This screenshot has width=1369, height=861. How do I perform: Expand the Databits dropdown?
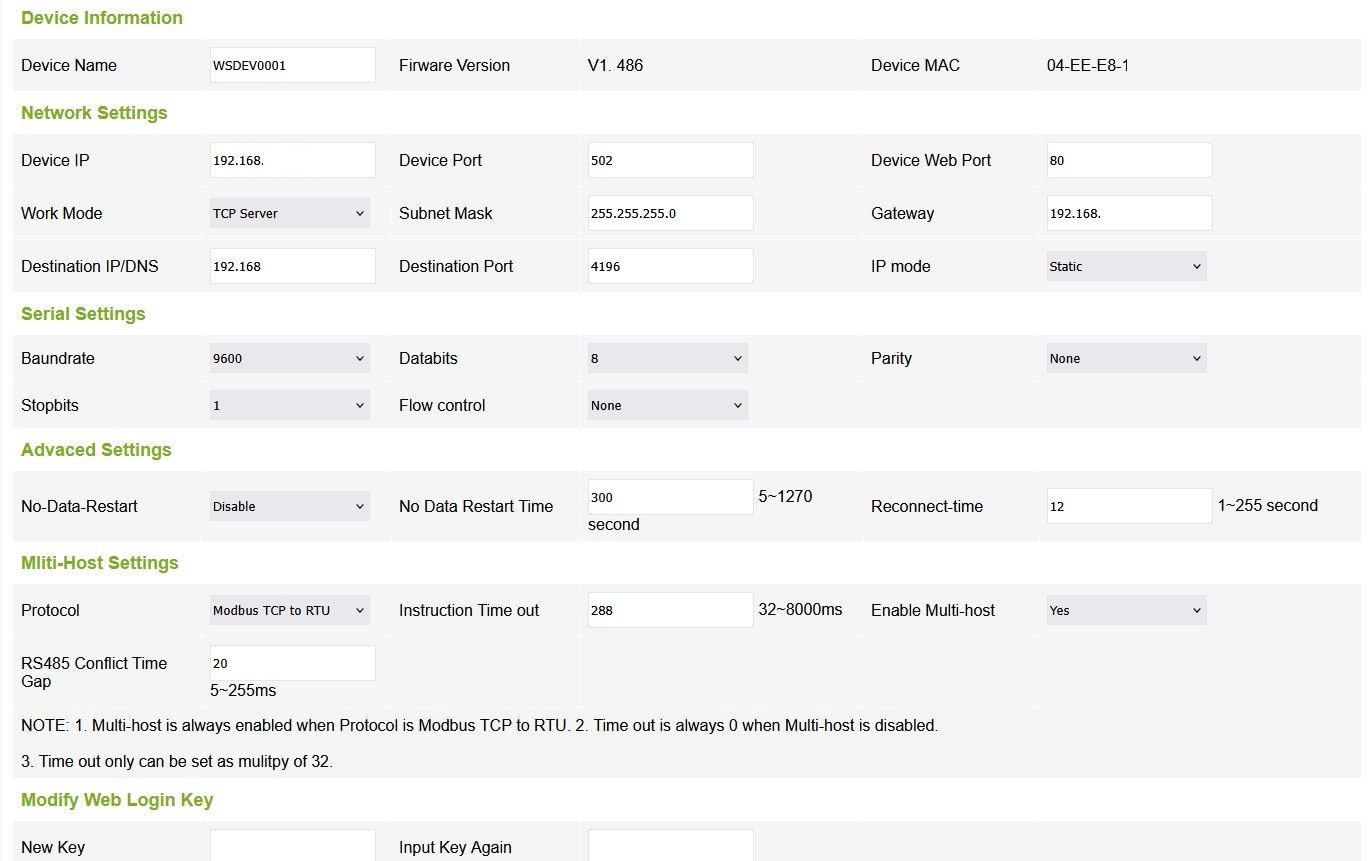point(667,358)
